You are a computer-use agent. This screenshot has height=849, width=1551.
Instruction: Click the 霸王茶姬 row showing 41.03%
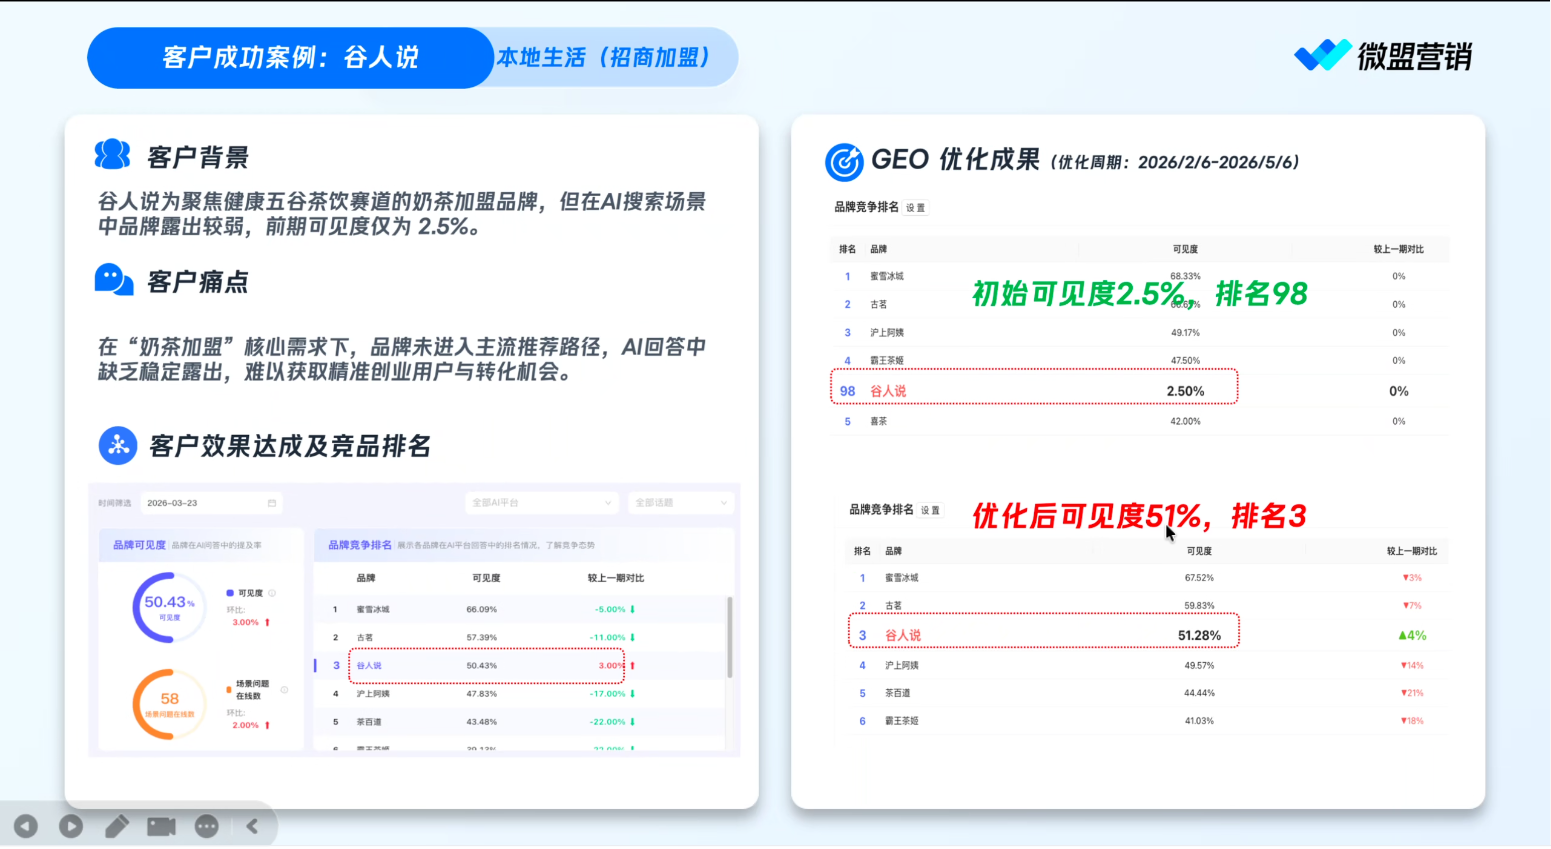1148,721
